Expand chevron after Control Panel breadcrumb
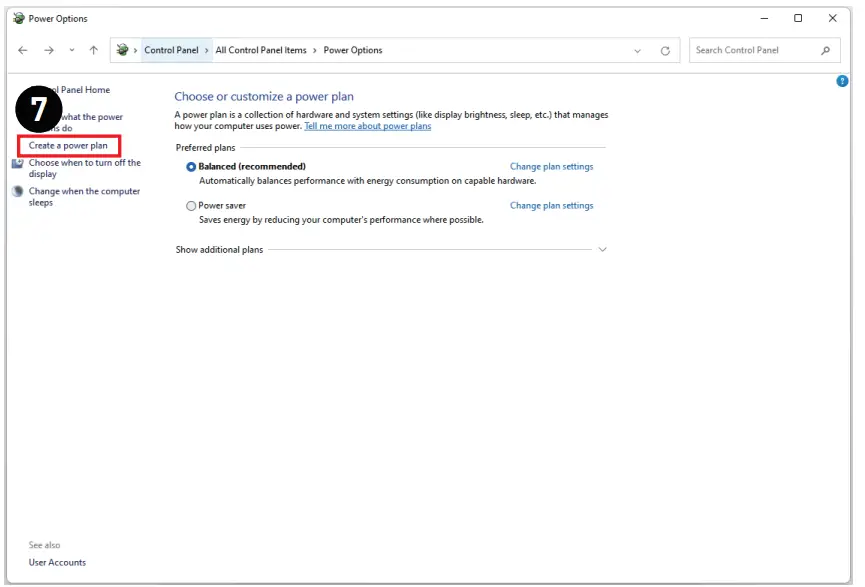The width and height of the screenshot is (865, 587). click(206, 51)
